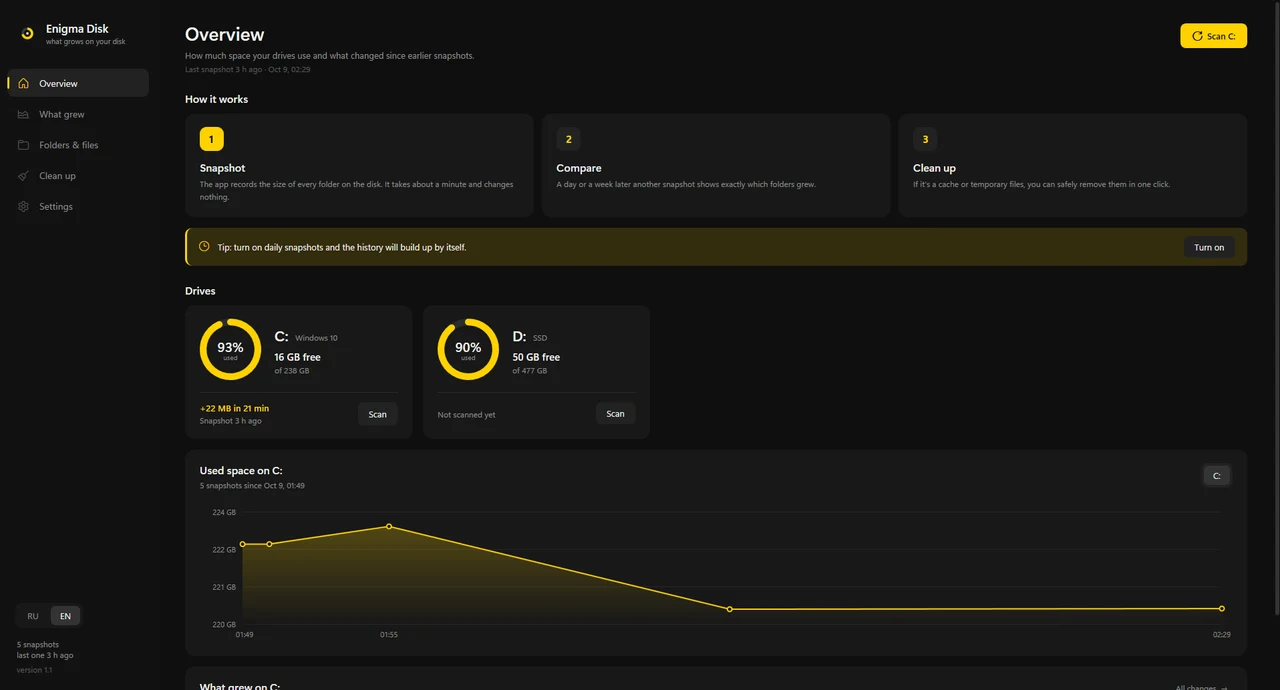This screenshot has width=1280, height=690.
Task: Click the 90% used ring for drive D:
Action: pyautogui.click(x=468, y=349)
